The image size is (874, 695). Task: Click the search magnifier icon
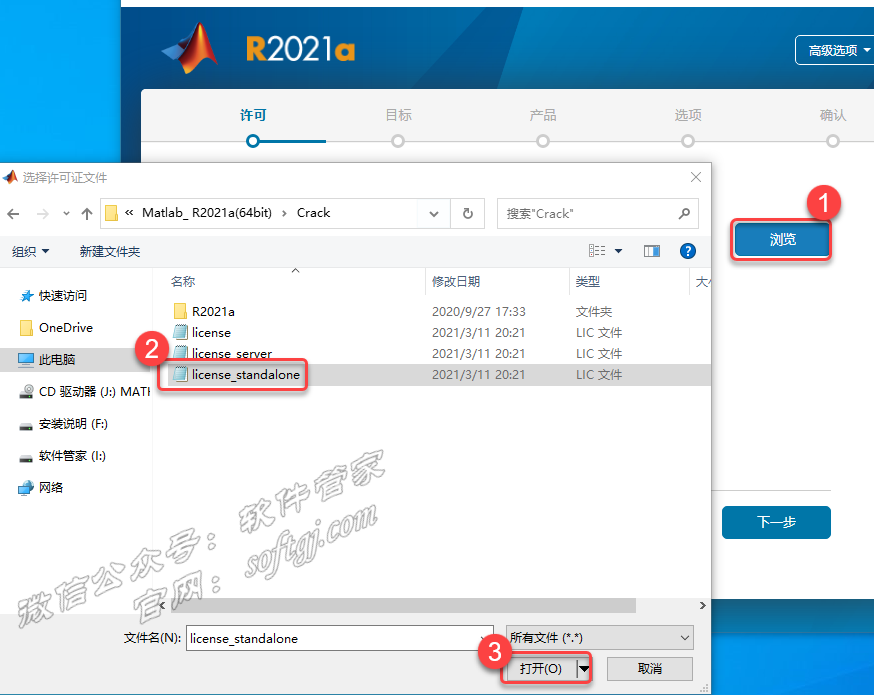pos(684,213)
